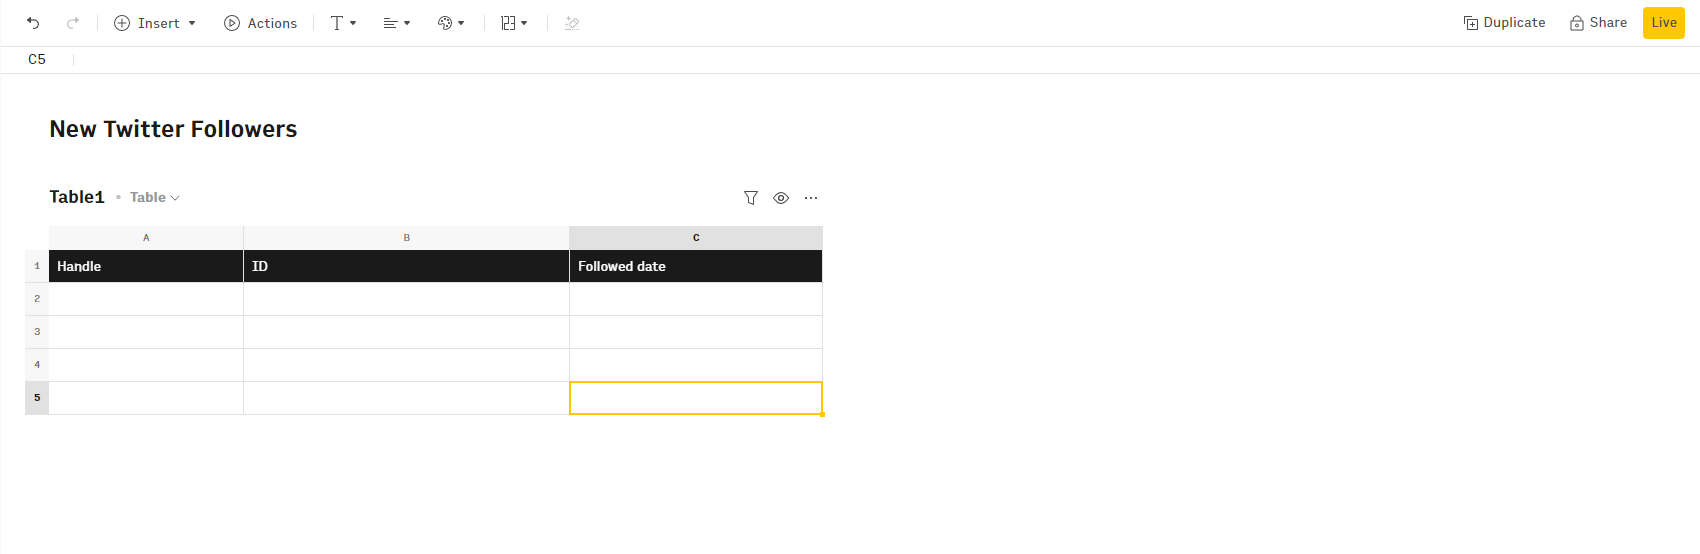Duplicate this document

coord(1504,23)
